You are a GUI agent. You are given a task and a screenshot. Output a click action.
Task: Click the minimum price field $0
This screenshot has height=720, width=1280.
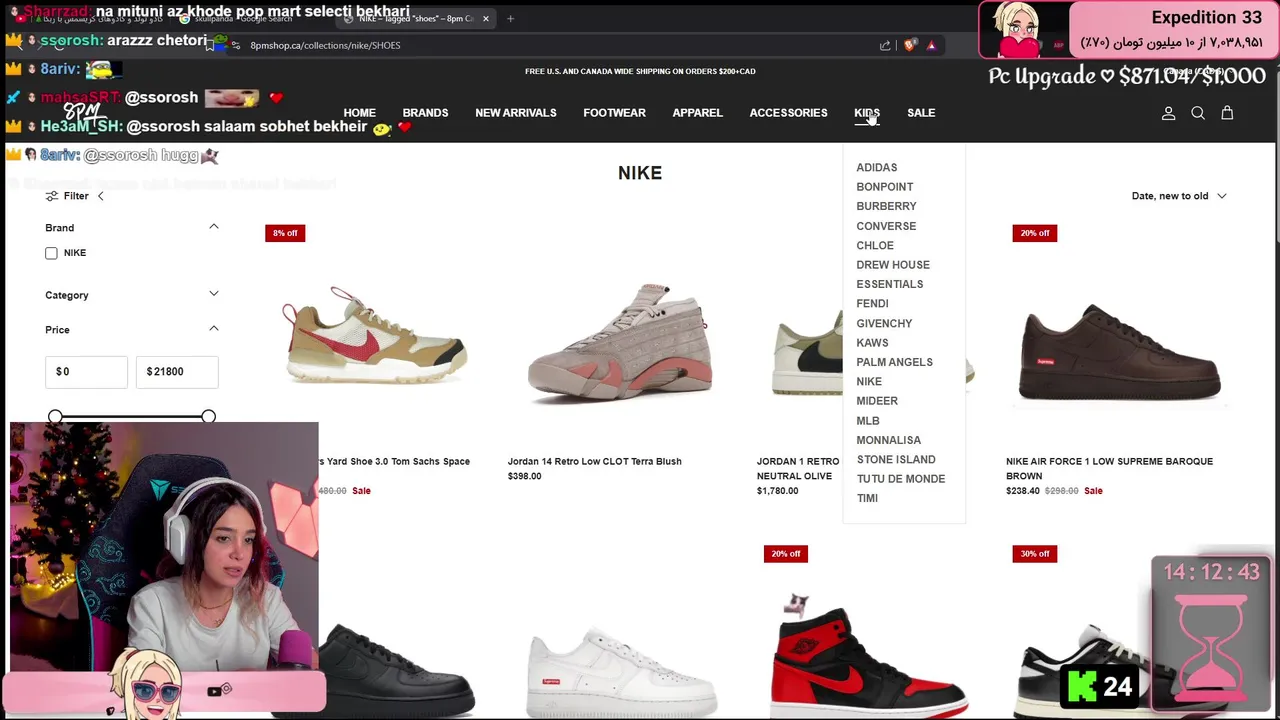pos(86,372)
